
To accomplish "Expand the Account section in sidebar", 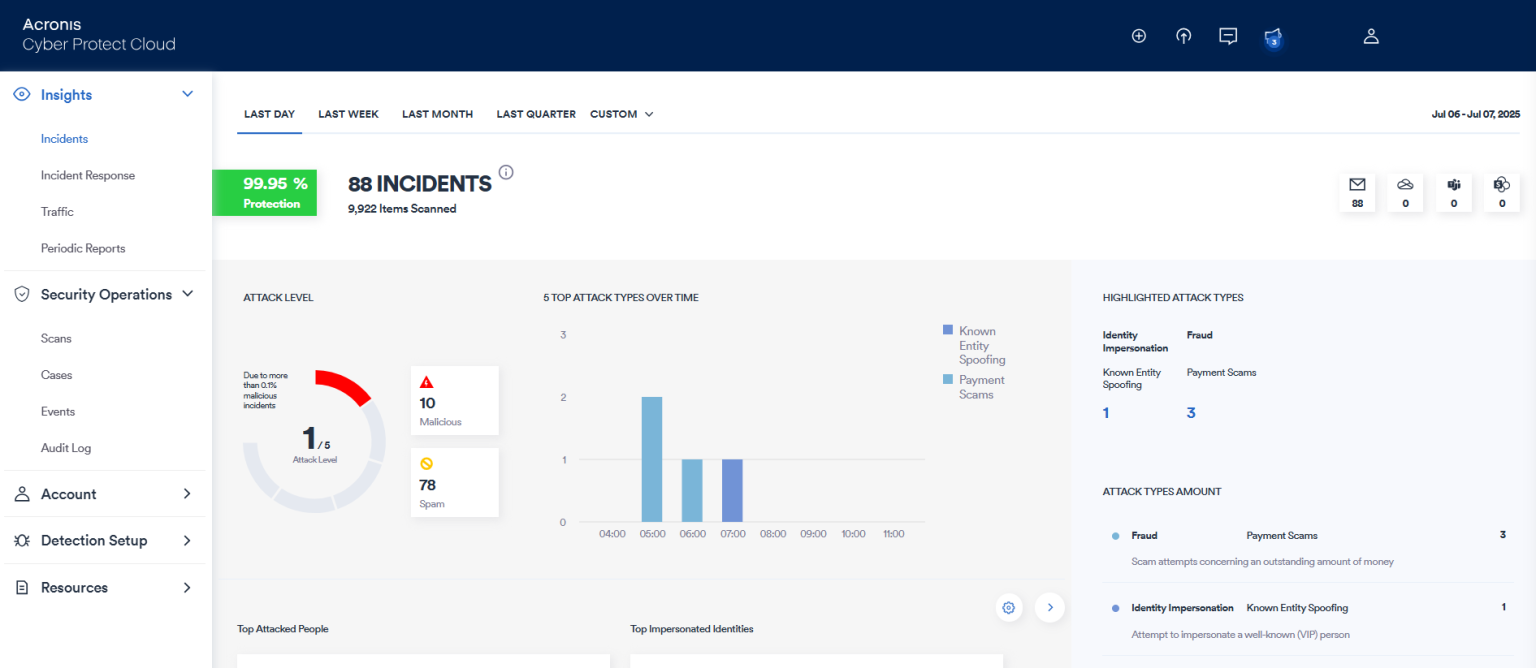I will click(x=69, y=493).
